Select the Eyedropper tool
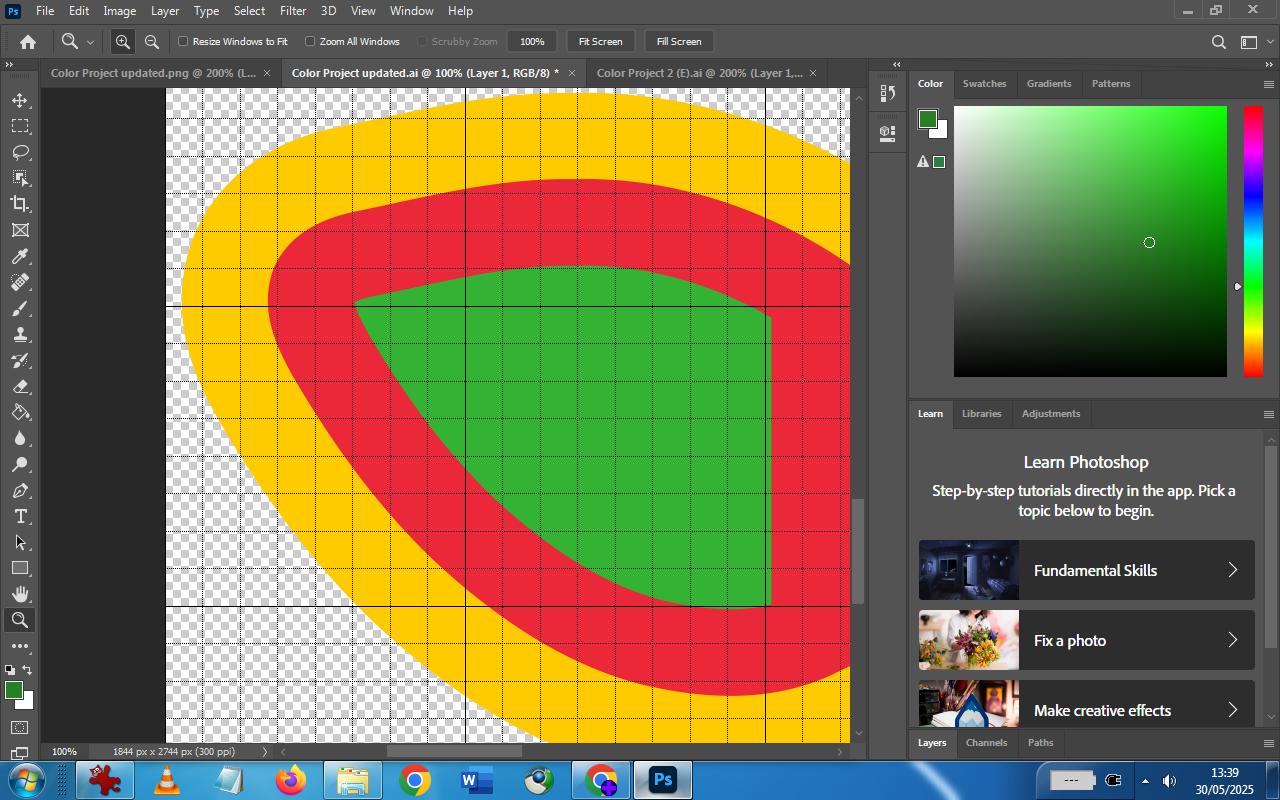 pos(20,256)
